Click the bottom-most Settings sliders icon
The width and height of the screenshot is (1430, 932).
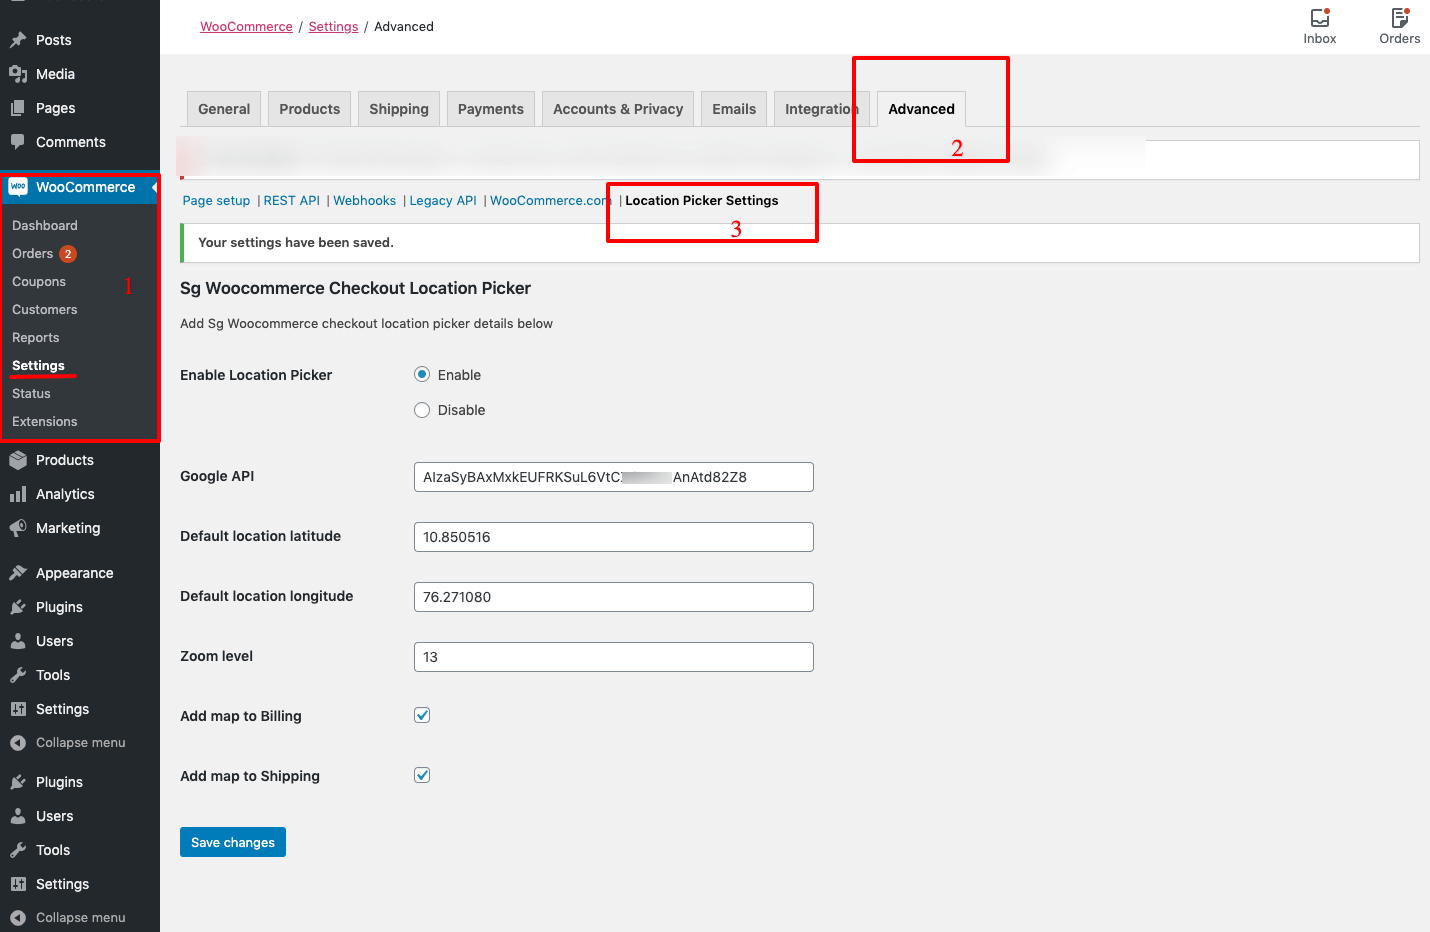(18, 884)
